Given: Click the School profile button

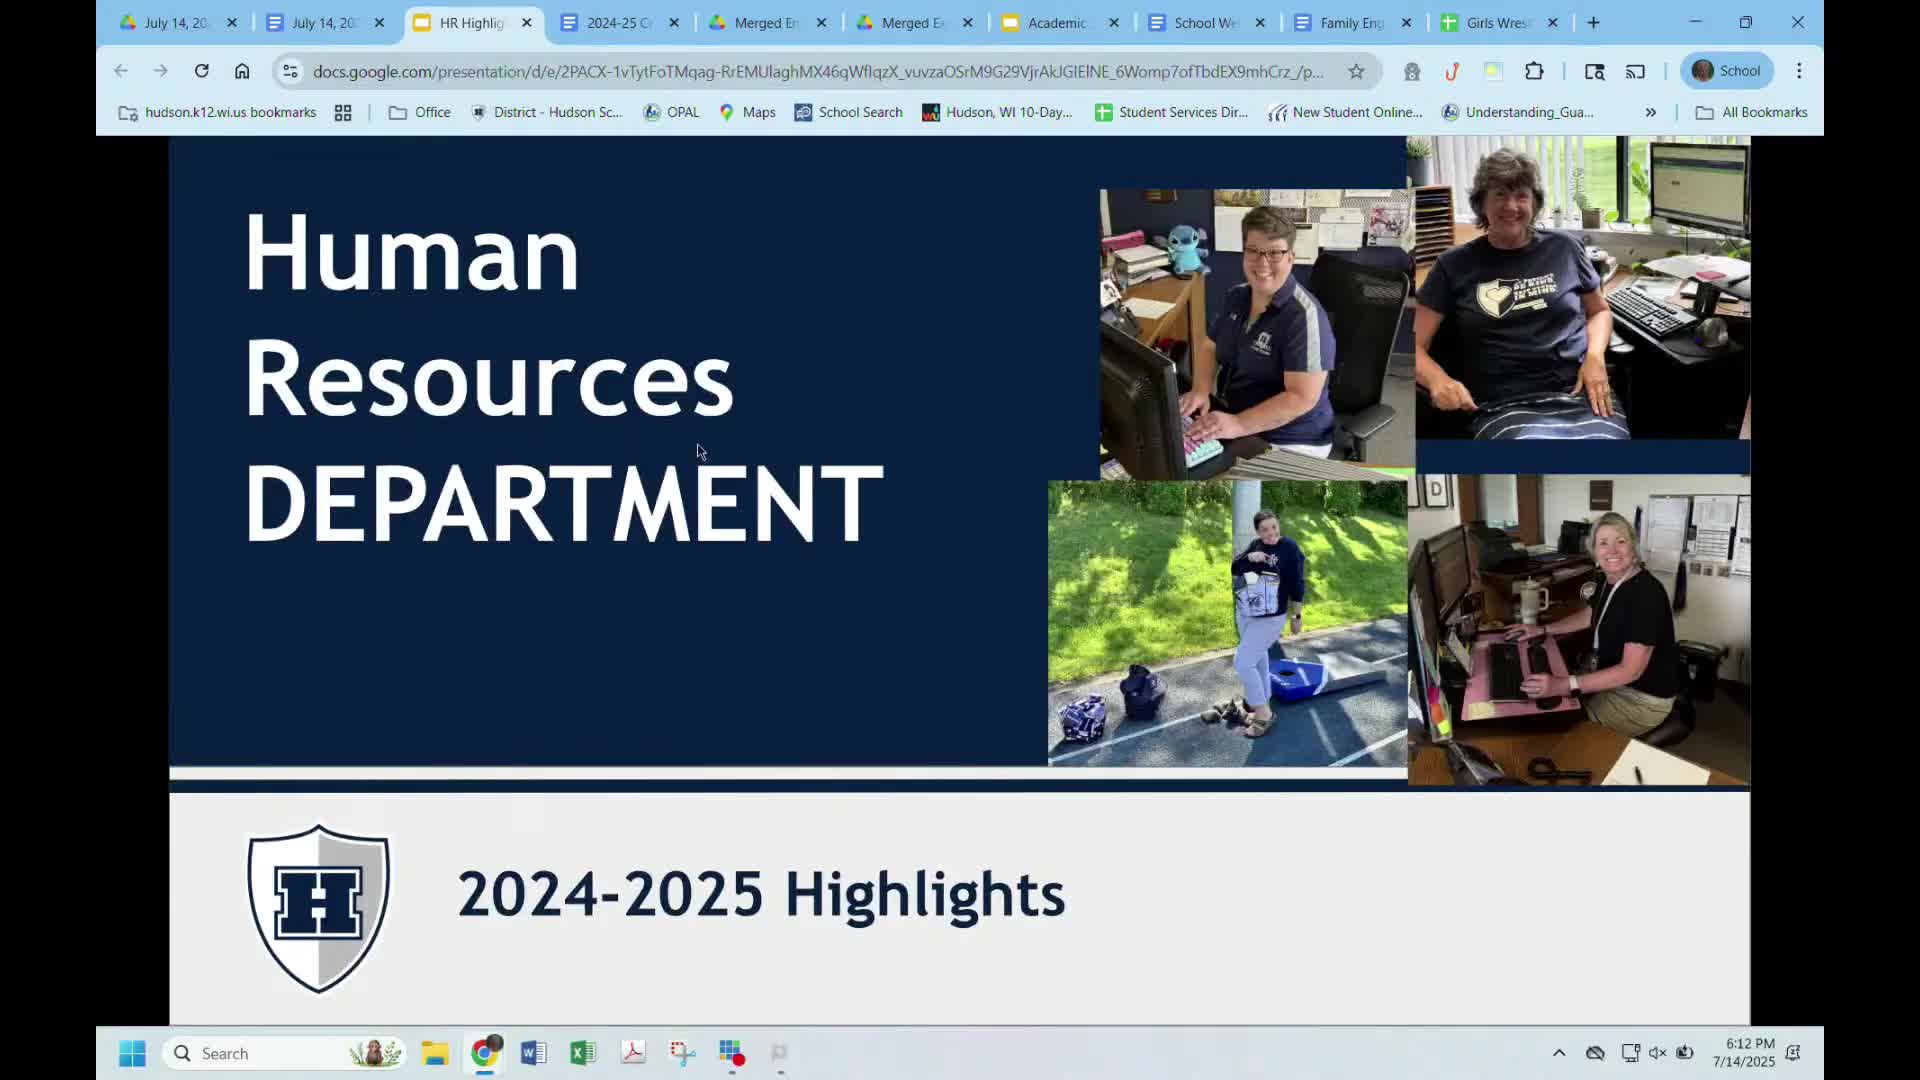Looking at the screenshot, I should click(x=1727, y=71).
